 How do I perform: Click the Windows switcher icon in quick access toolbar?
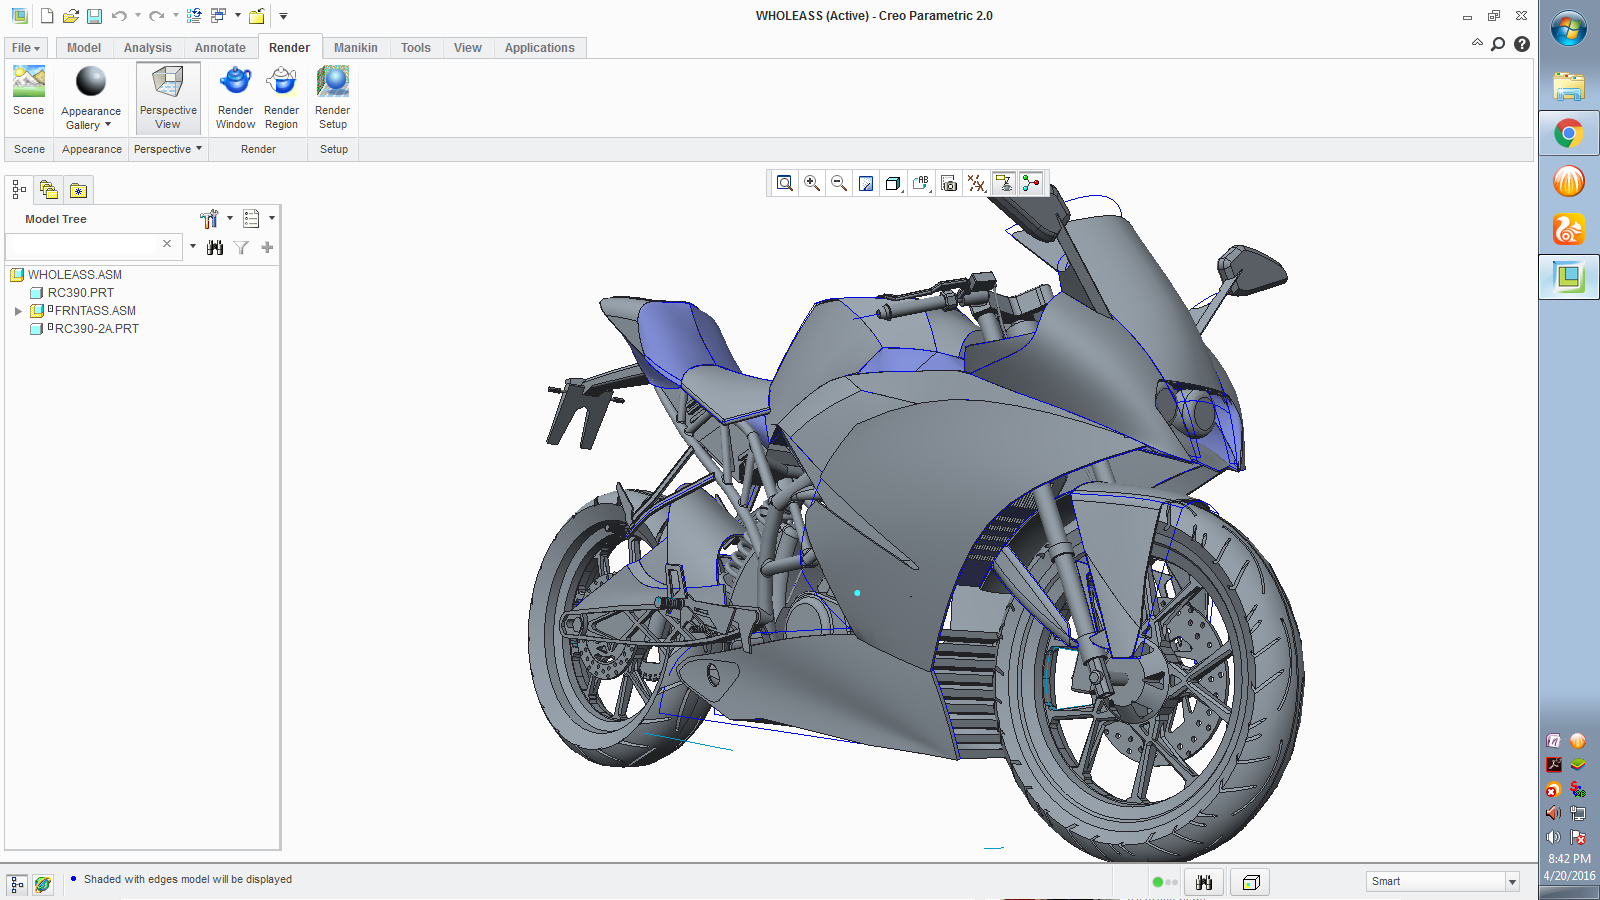[x=218, y=16]
